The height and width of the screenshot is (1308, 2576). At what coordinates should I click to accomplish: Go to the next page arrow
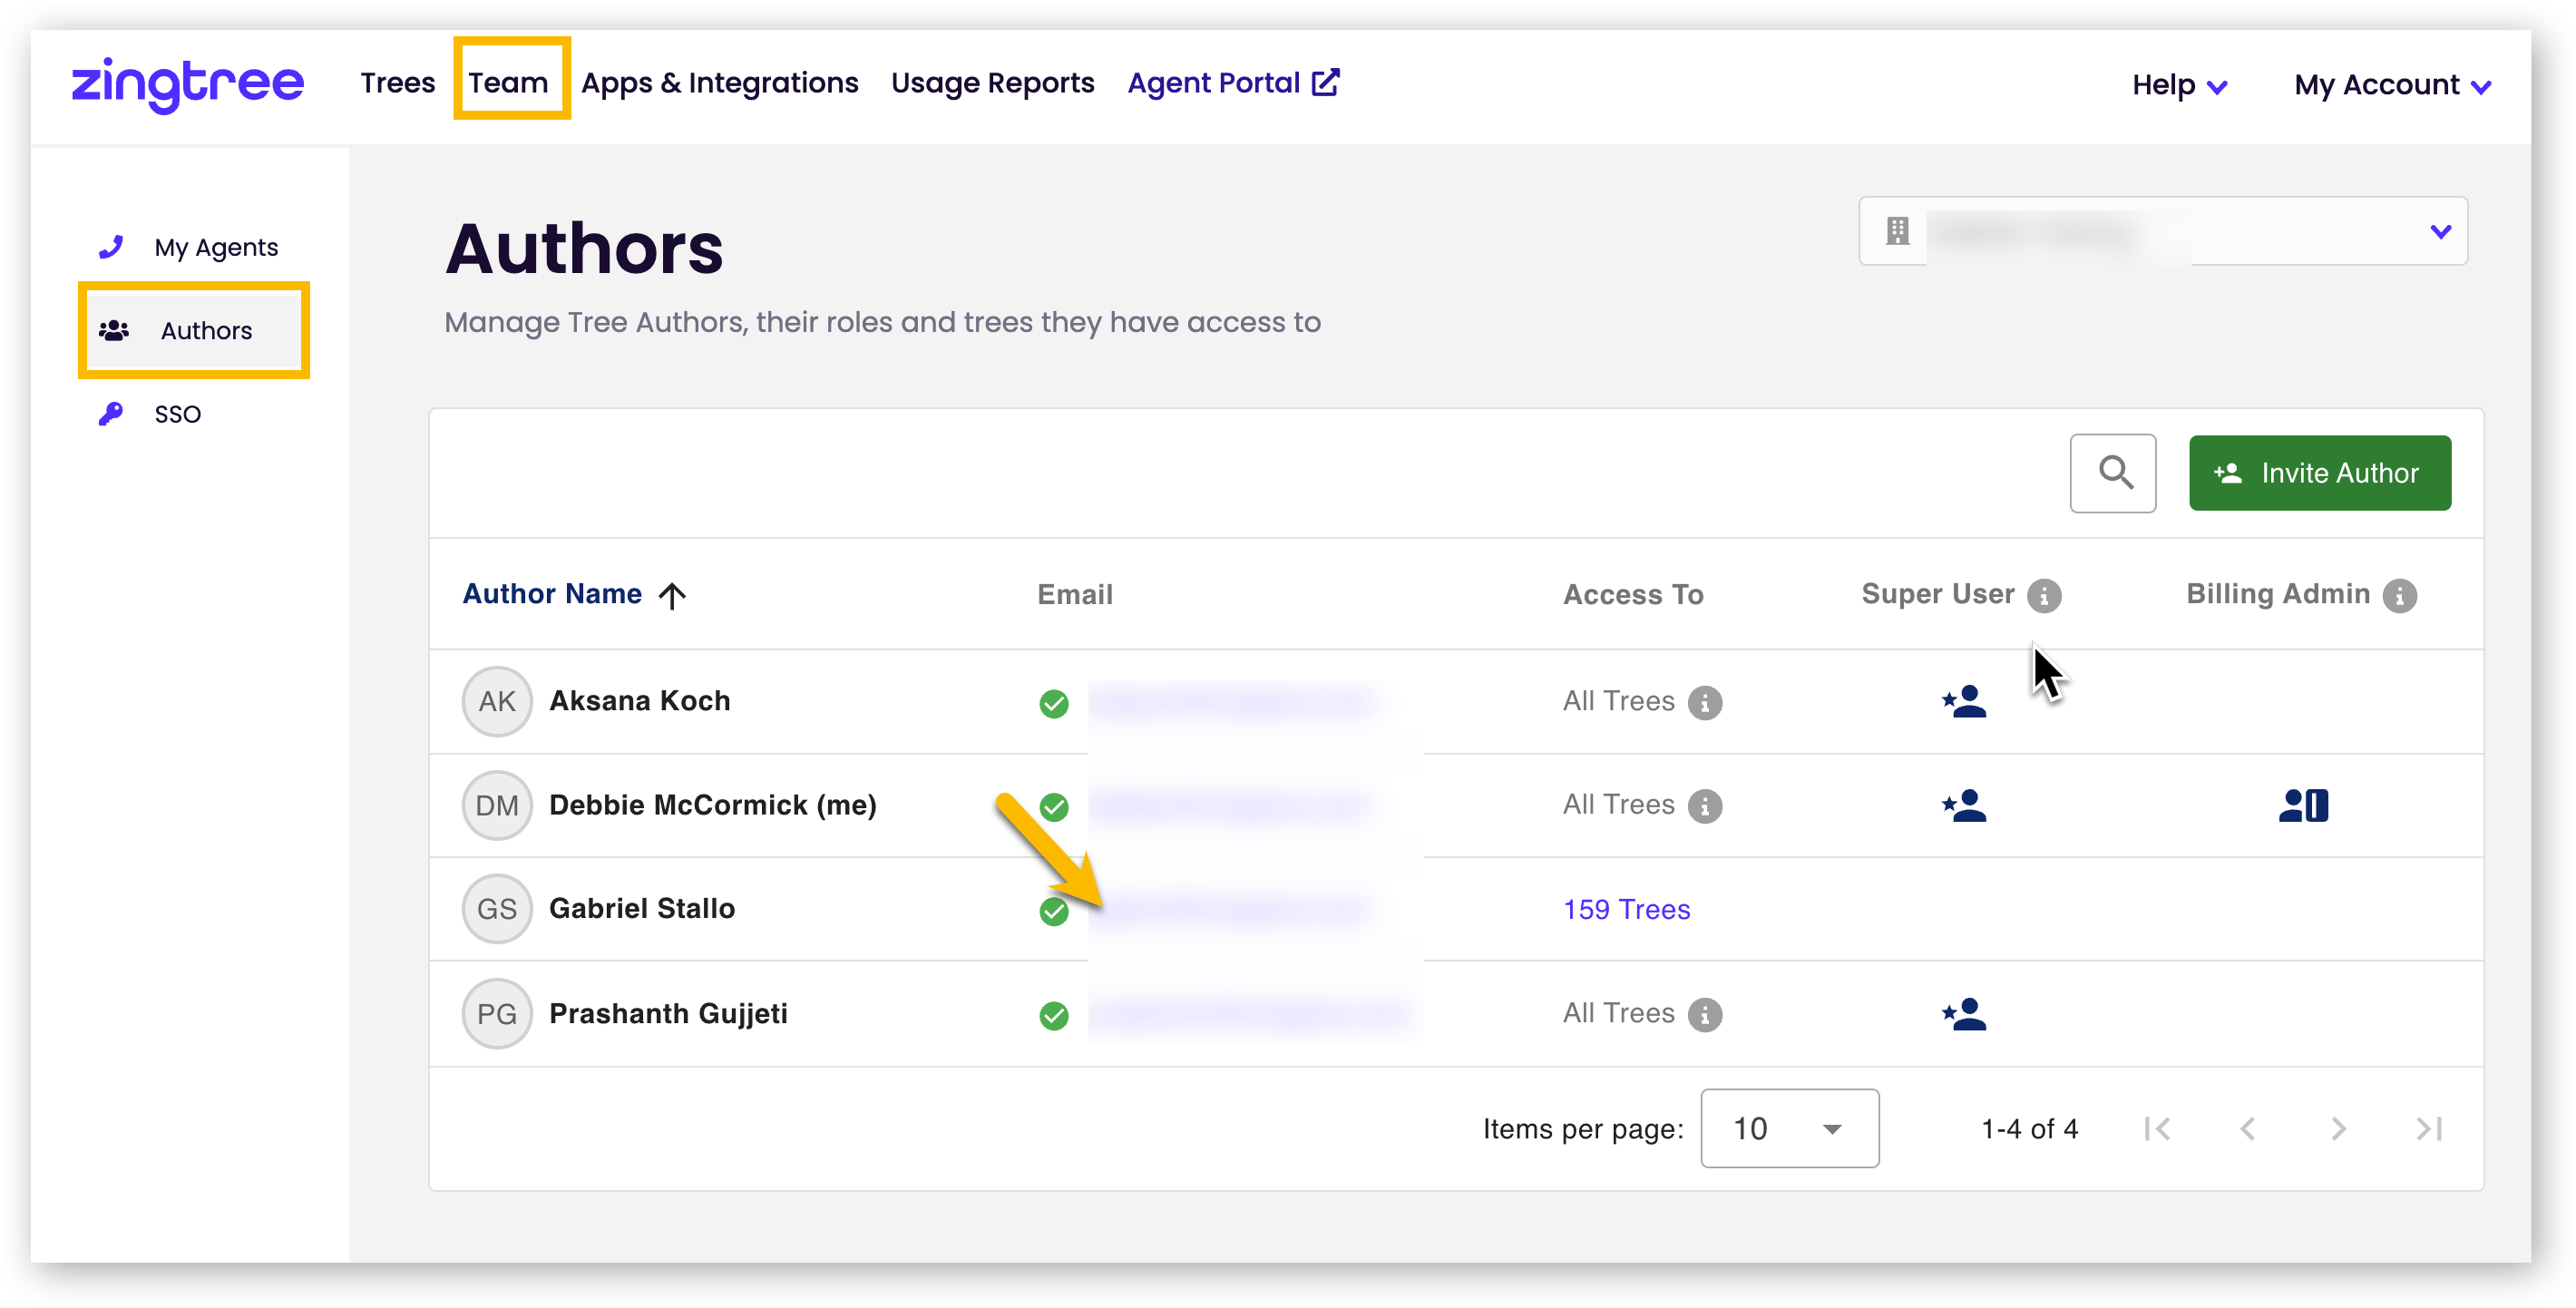[2338, 1129]
